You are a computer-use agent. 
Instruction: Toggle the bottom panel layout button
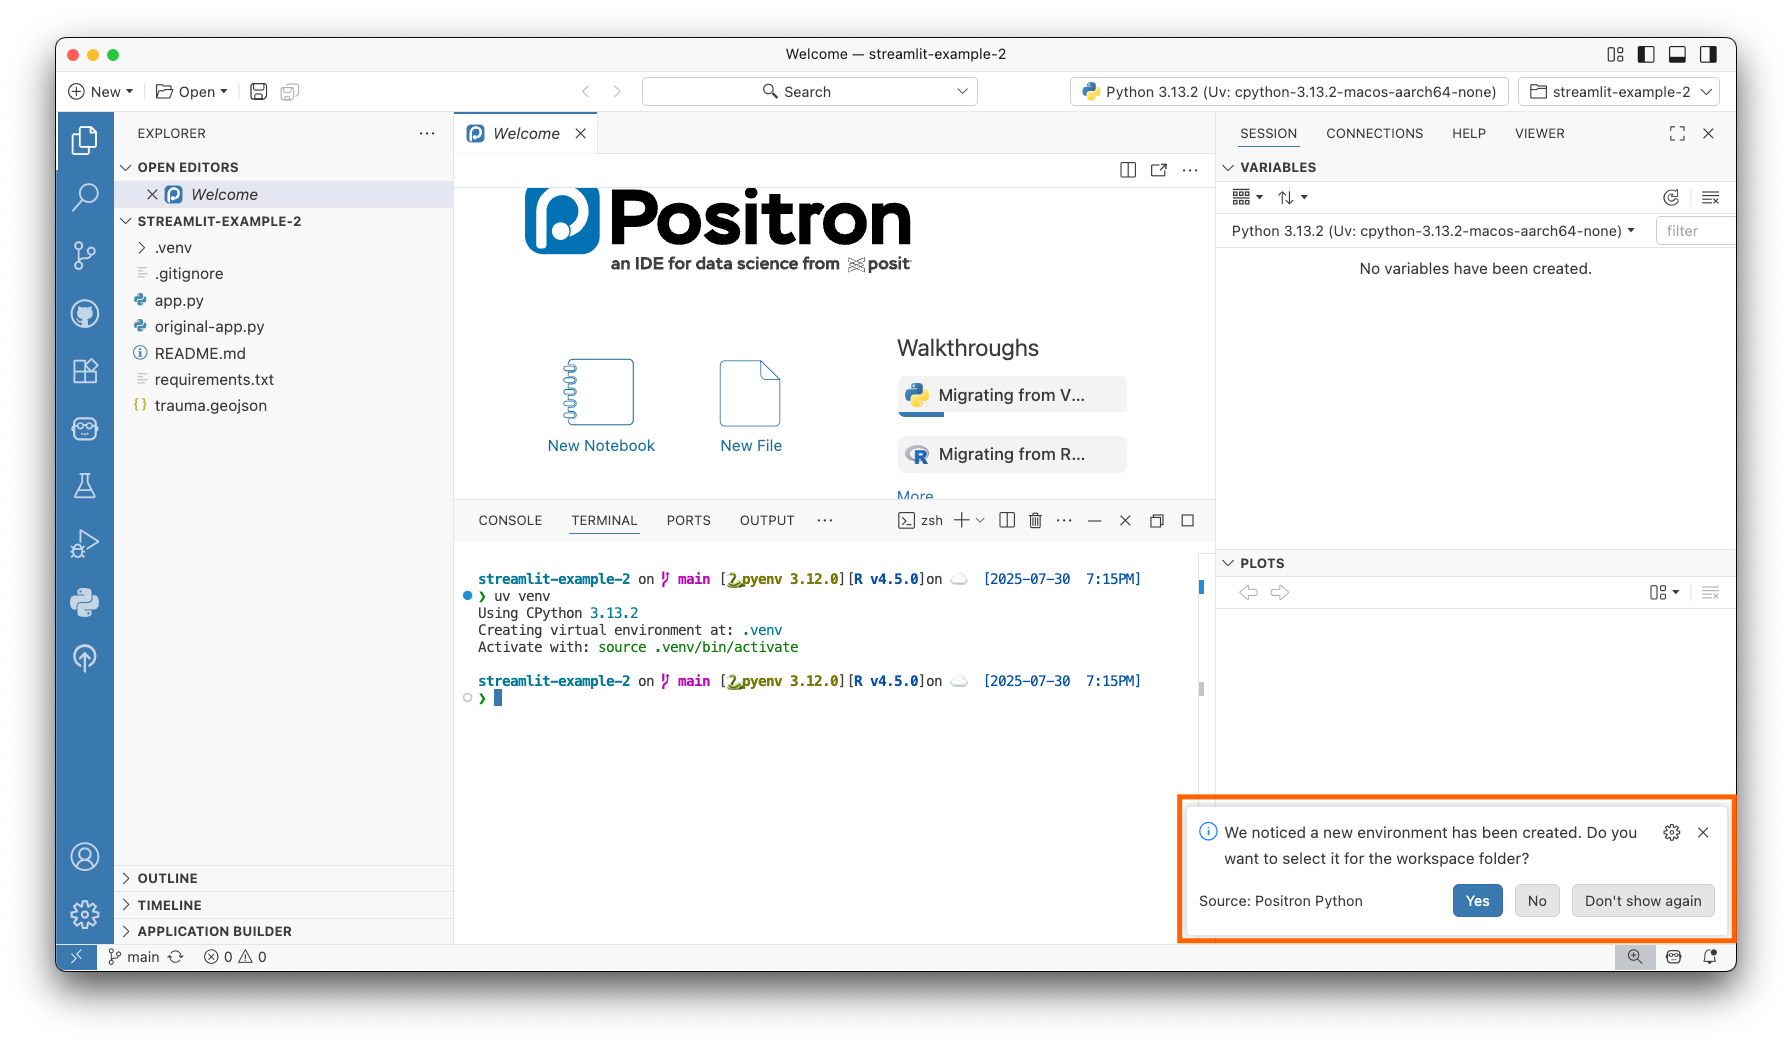(1677, 54)
